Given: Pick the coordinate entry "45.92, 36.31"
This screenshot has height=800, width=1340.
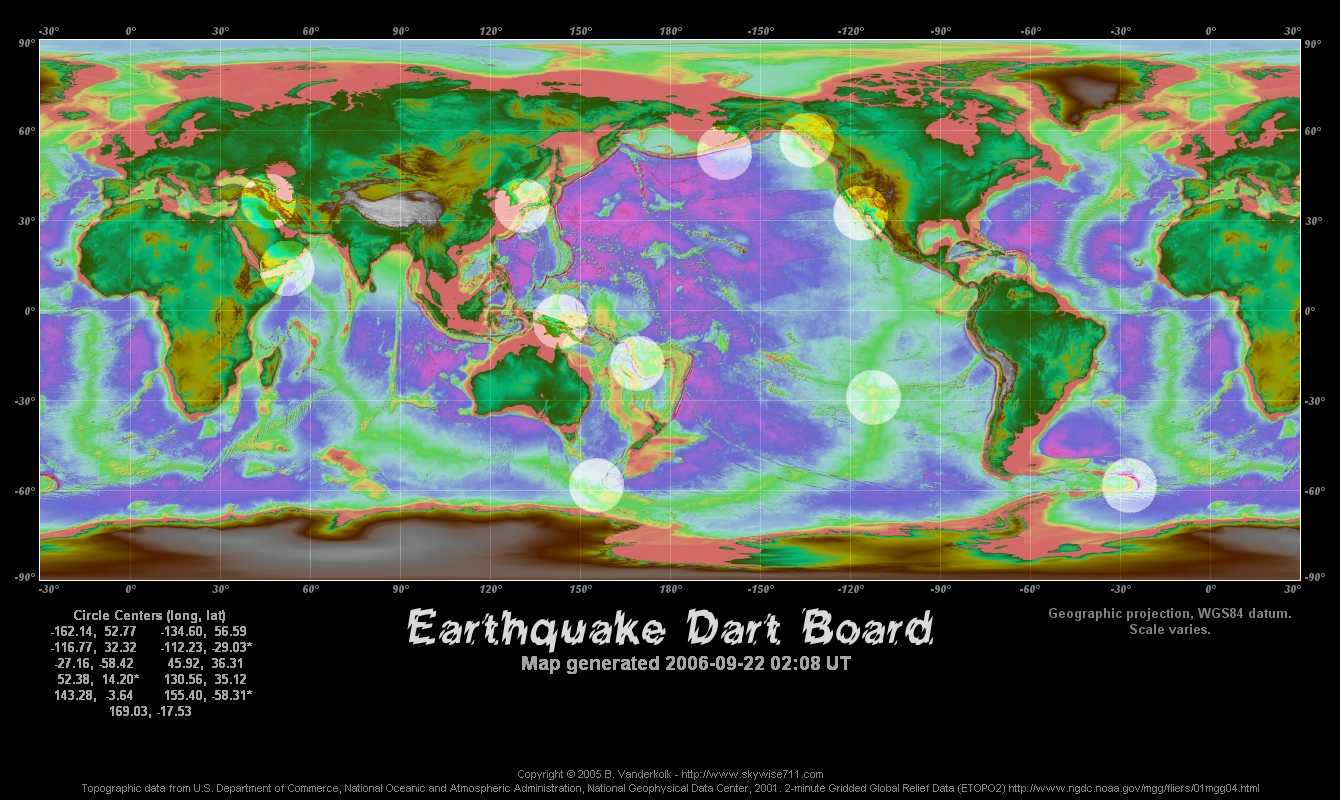Looking at the screenshot, I should [205, 664].
